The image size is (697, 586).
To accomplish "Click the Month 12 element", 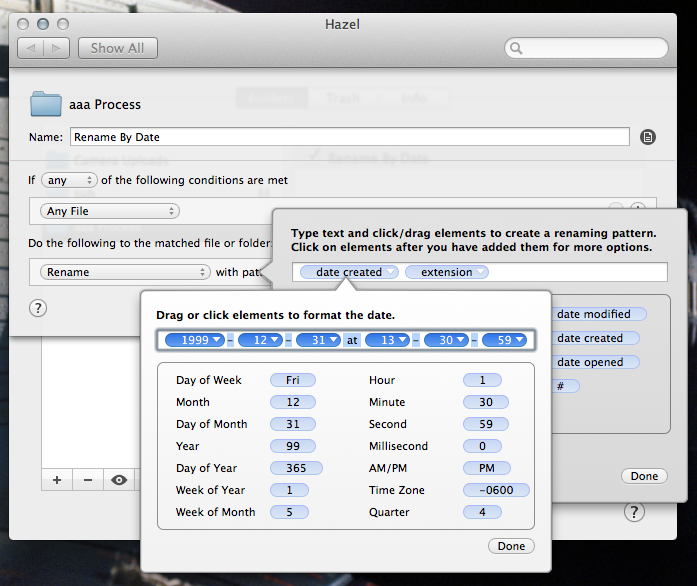I will pos(293,402).
